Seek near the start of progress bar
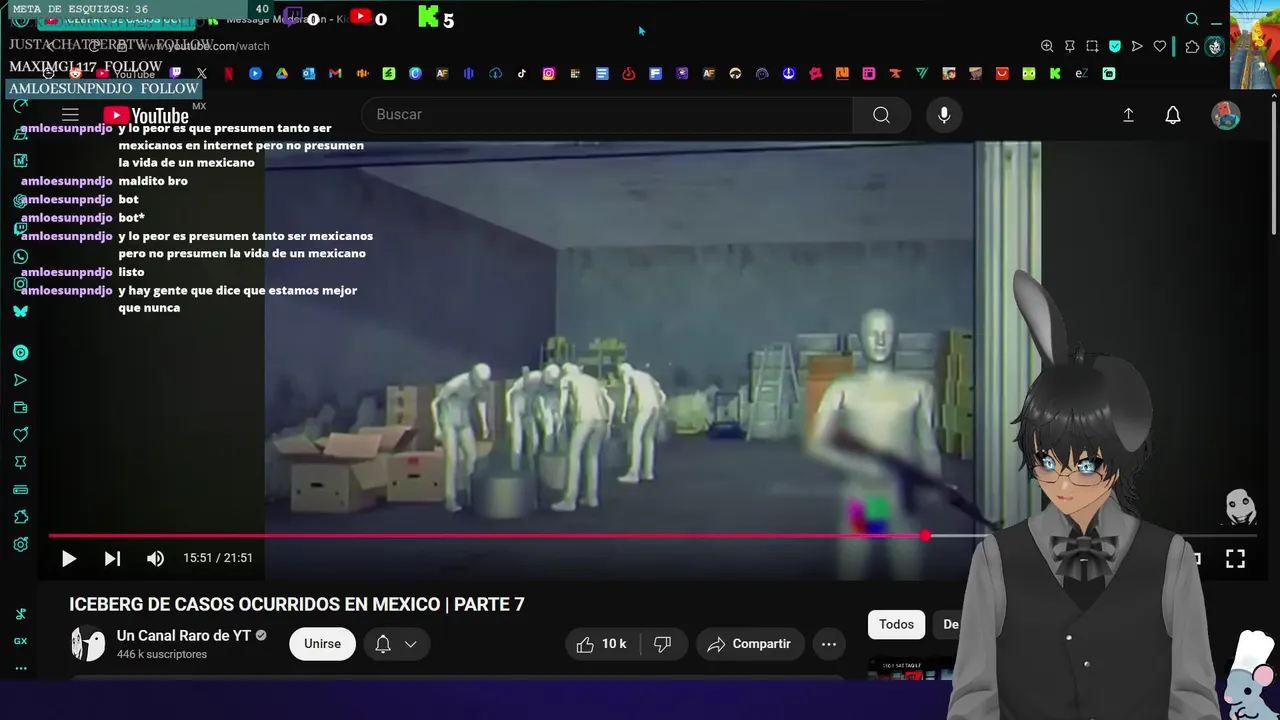The width and height of the screenshot is (1280, 720). coord(60,536)
